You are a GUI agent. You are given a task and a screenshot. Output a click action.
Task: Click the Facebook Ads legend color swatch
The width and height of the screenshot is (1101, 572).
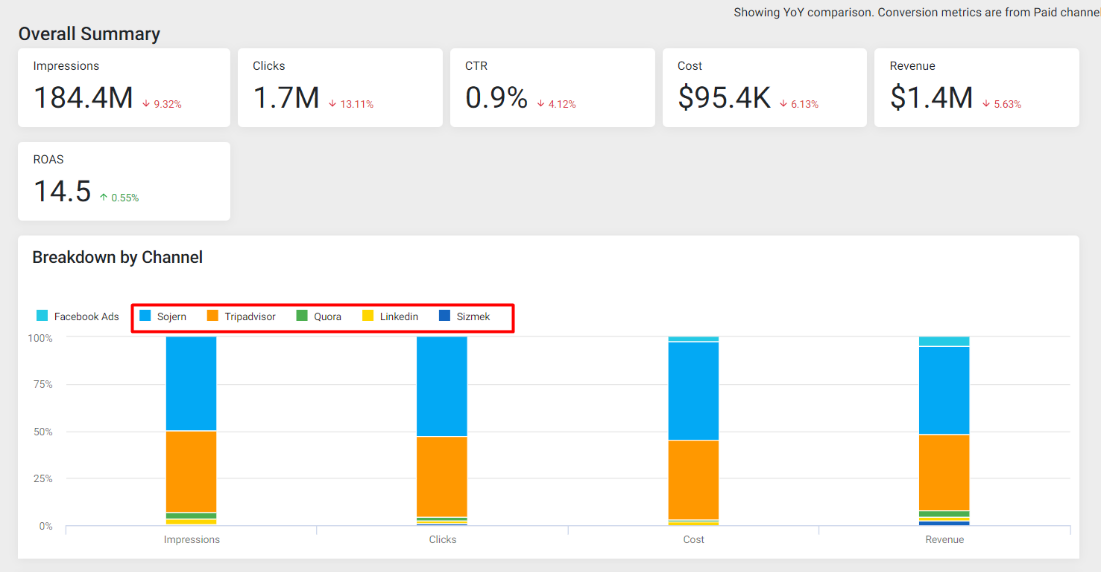point(42,316)
